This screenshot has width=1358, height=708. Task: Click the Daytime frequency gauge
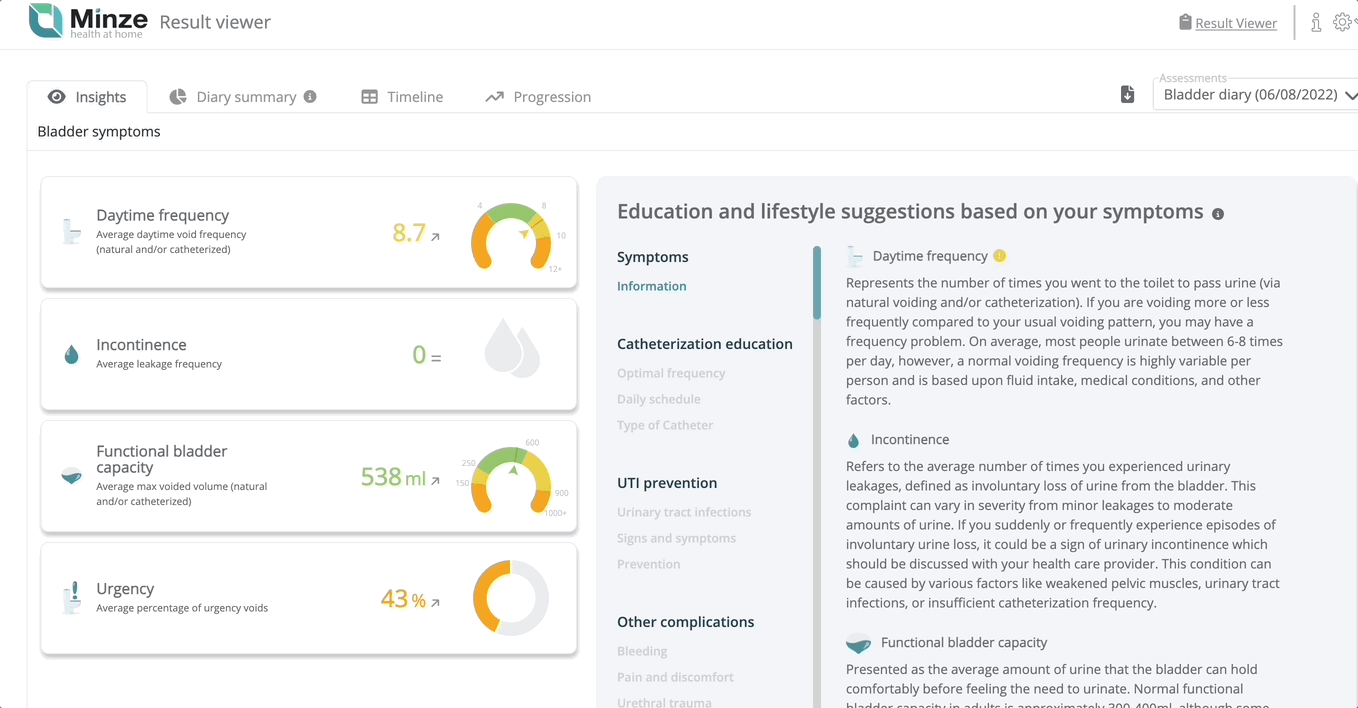pos(511,236)
